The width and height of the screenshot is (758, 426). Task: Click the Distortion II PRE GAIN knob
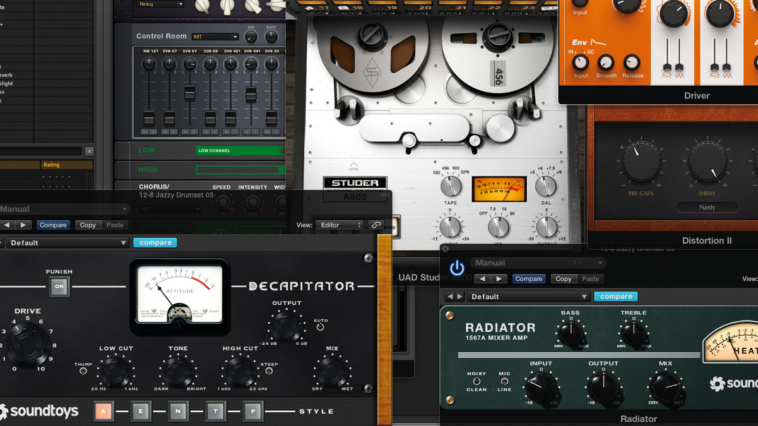pyautogui.click(x=641, y=163)
